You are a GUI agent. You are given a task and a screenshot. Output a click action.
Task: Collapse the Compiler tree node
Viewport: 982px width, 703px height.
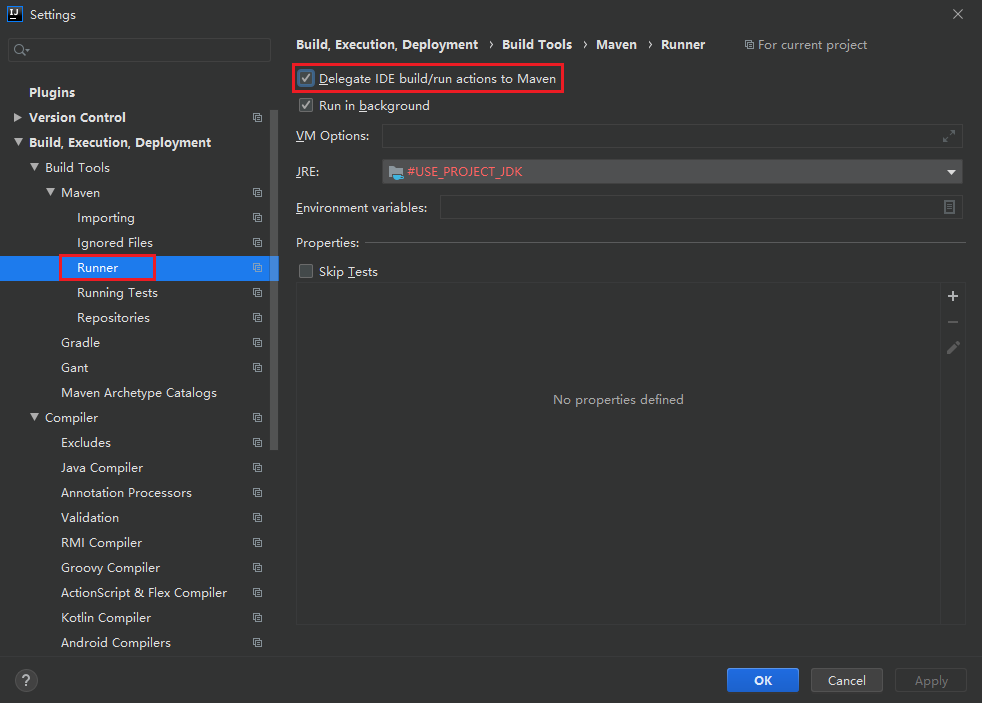click(34, 417)
